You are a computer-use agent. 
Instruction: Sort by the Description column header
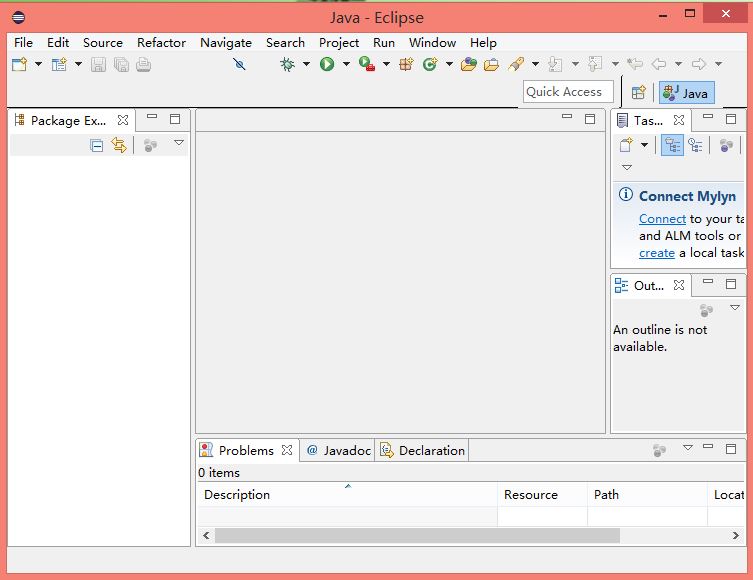coord(348,495)
